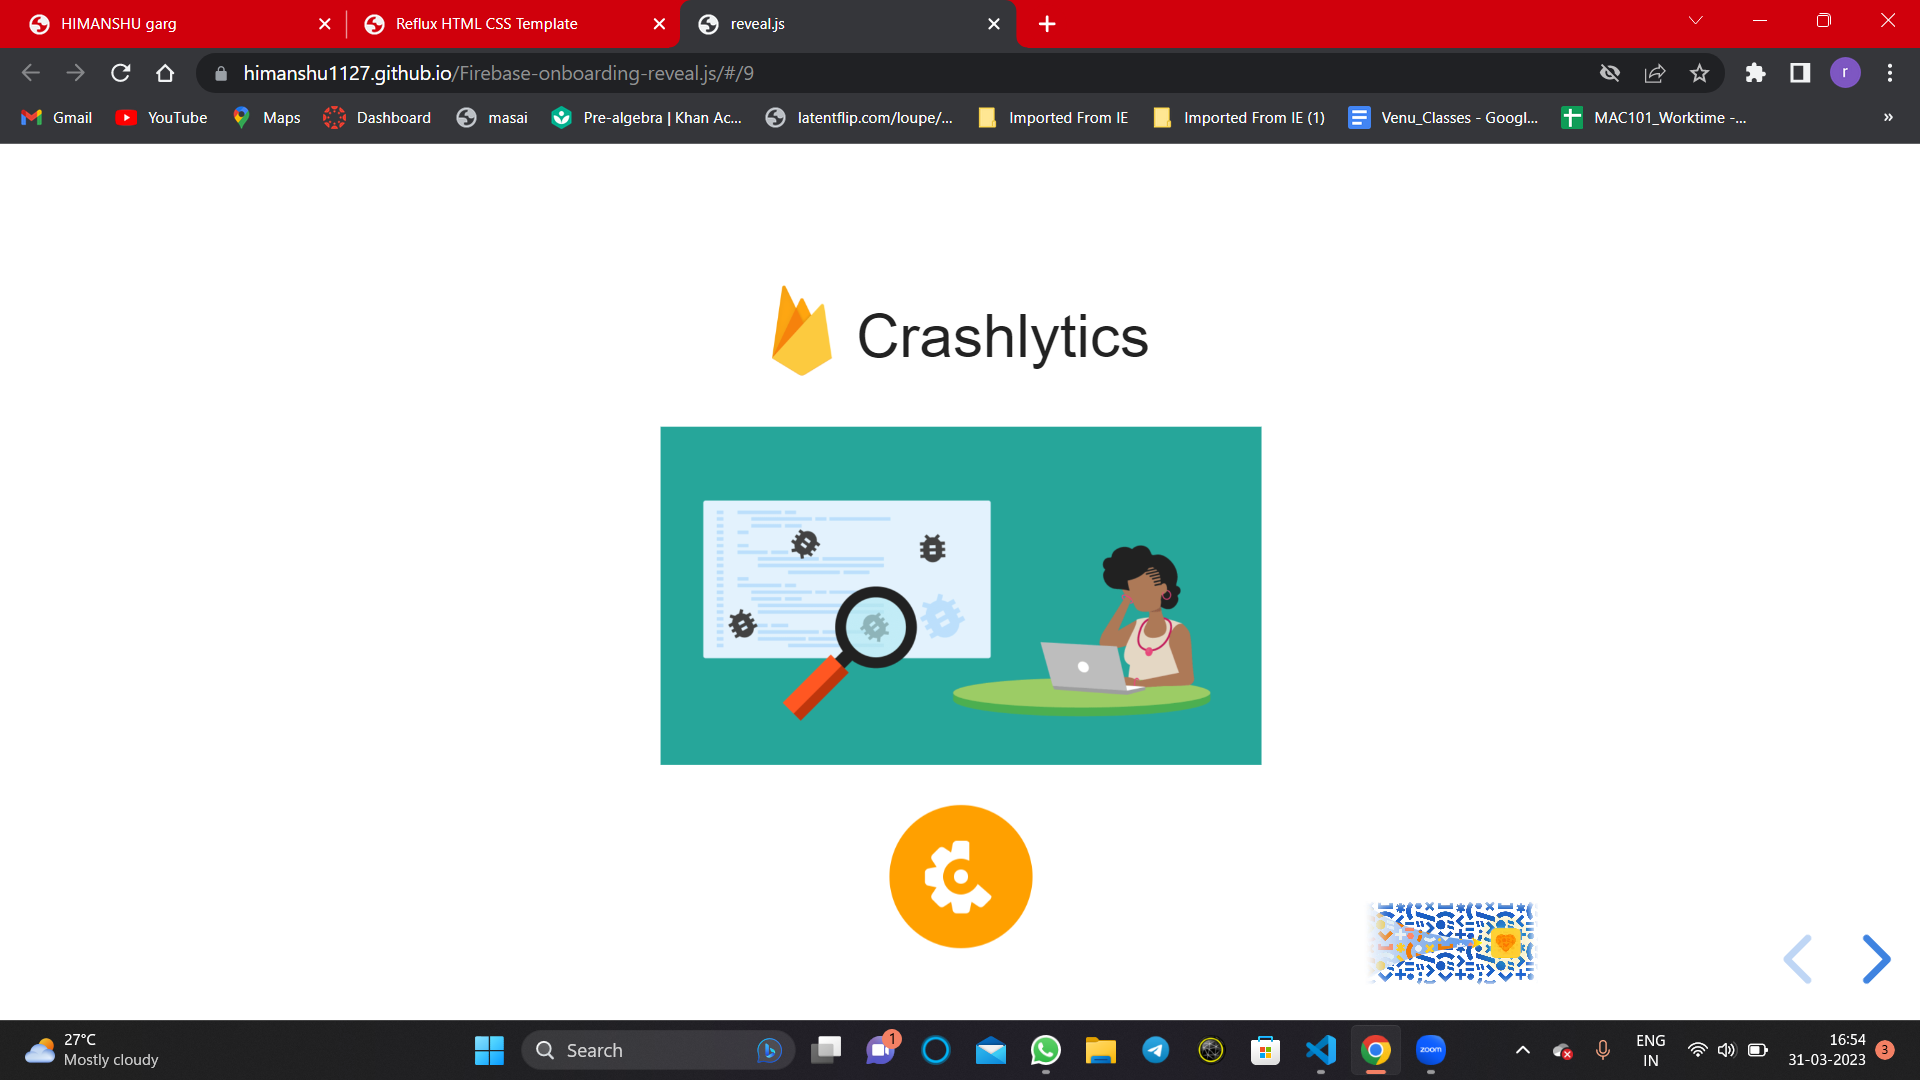Open the Chrome extensions puzzle icon
The height and width of the screenshot is (1080, 1920).
coord(1755,73)
